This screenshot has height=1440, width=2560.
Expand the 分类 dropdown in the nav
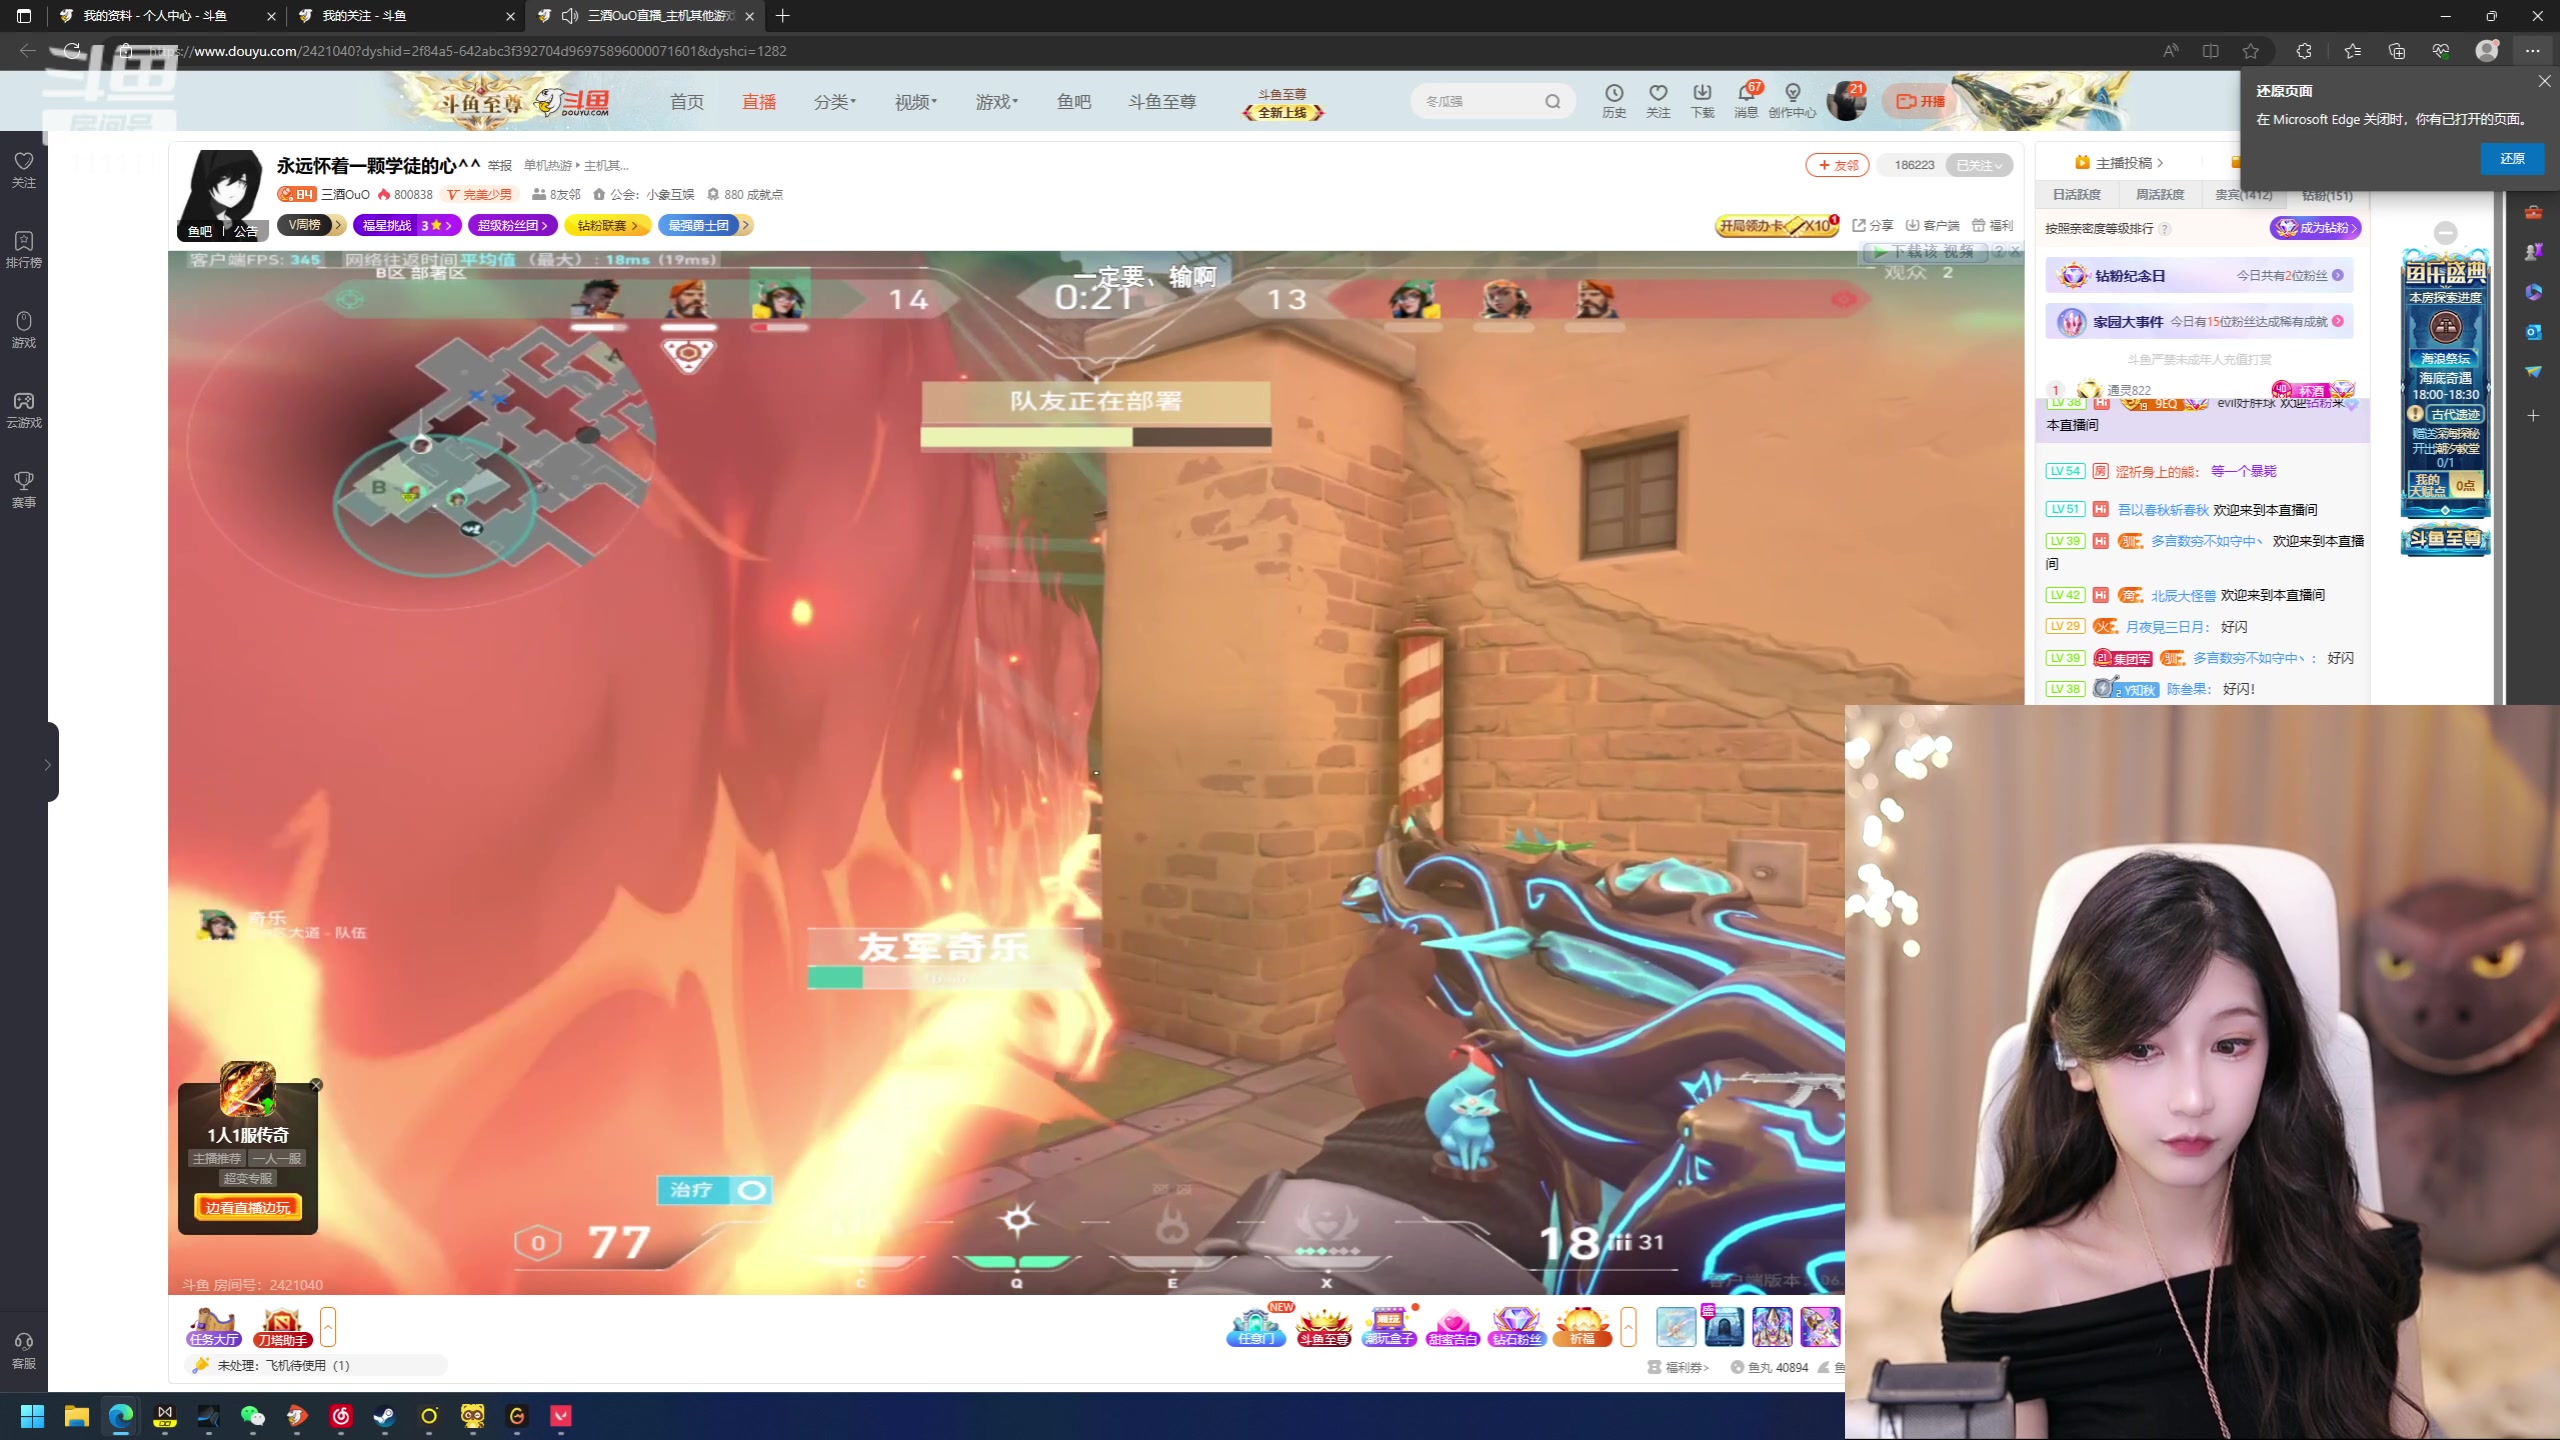834,101
